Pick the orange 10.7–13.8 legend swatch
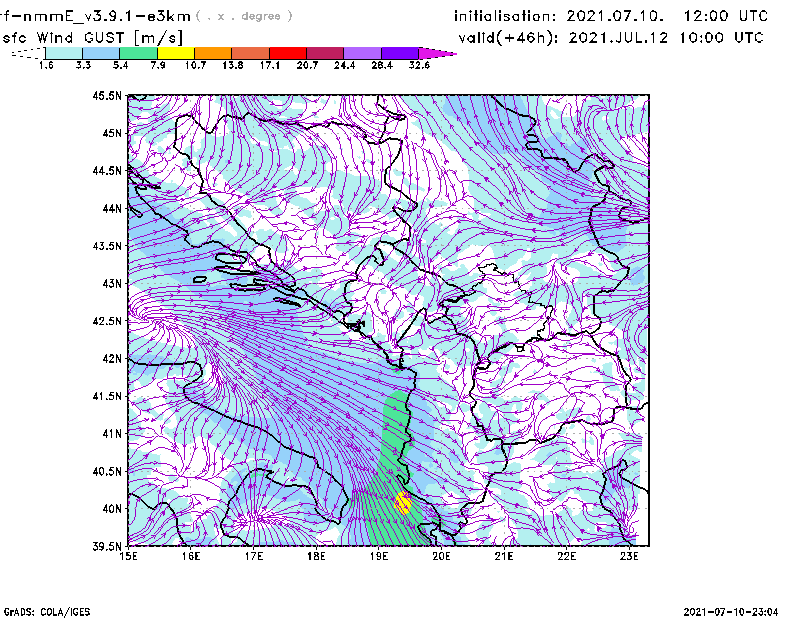 213,53
